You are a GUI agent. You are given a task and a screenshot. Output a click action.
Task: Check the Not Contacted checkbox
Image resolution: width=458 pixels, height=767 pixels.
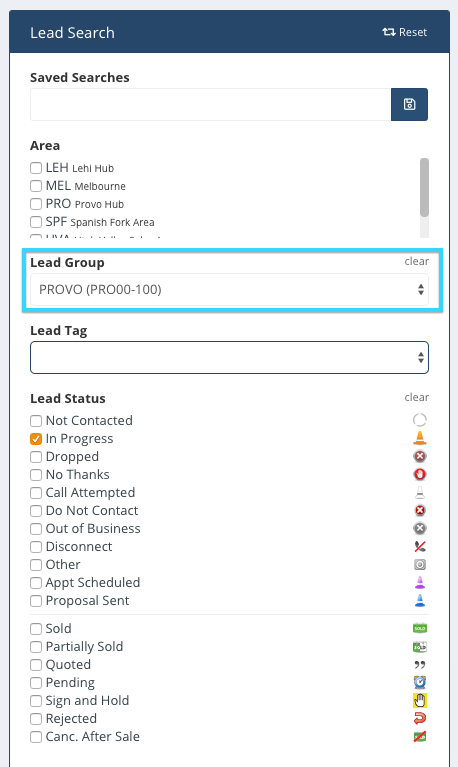[x=36, y=421]
